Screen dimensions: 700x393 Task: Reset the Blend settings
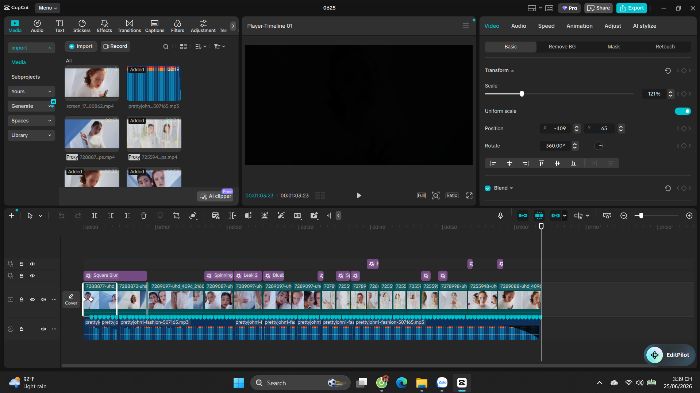(668, 188)
